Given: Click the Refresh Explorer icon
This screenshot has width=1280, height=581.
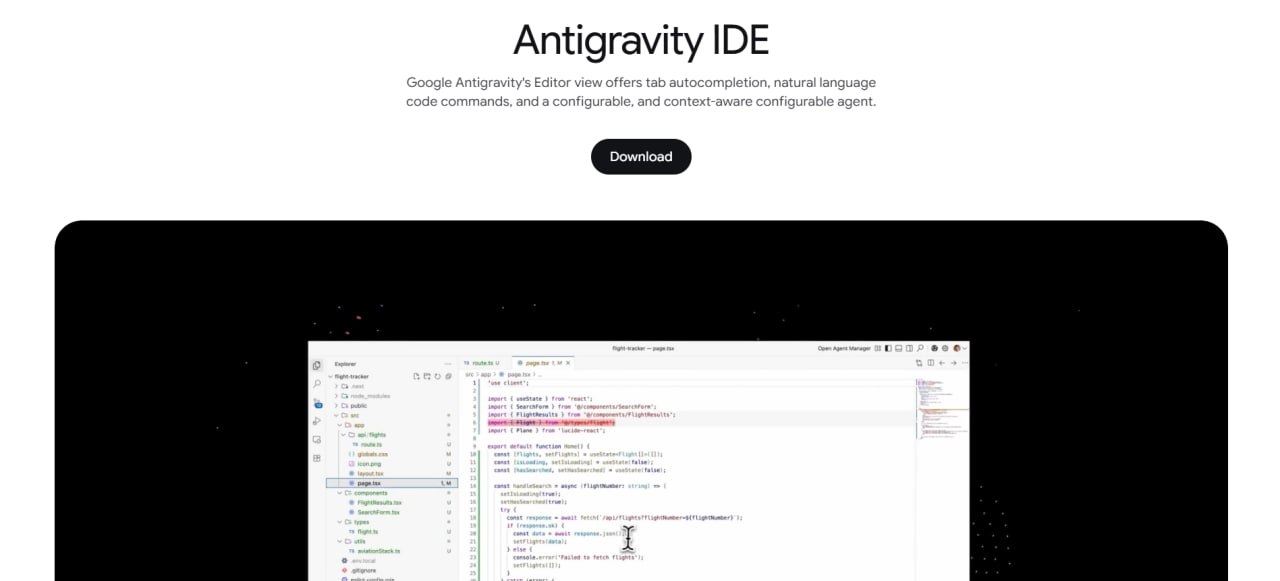Looking at the screenshot, I should (x=437, y=376).
